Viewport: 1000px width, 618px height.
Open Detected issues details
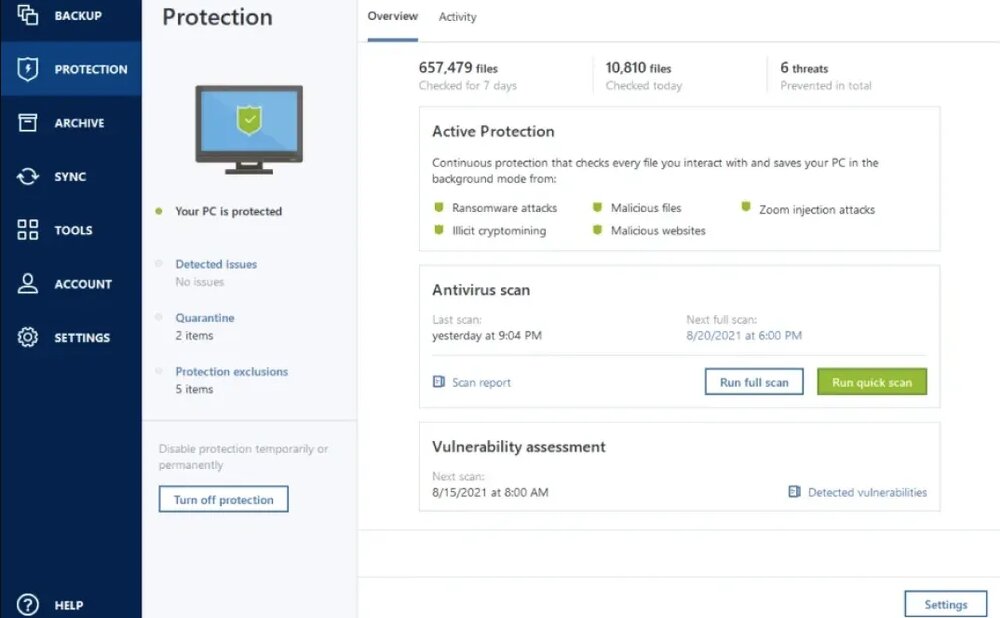[x=216, y=263]
